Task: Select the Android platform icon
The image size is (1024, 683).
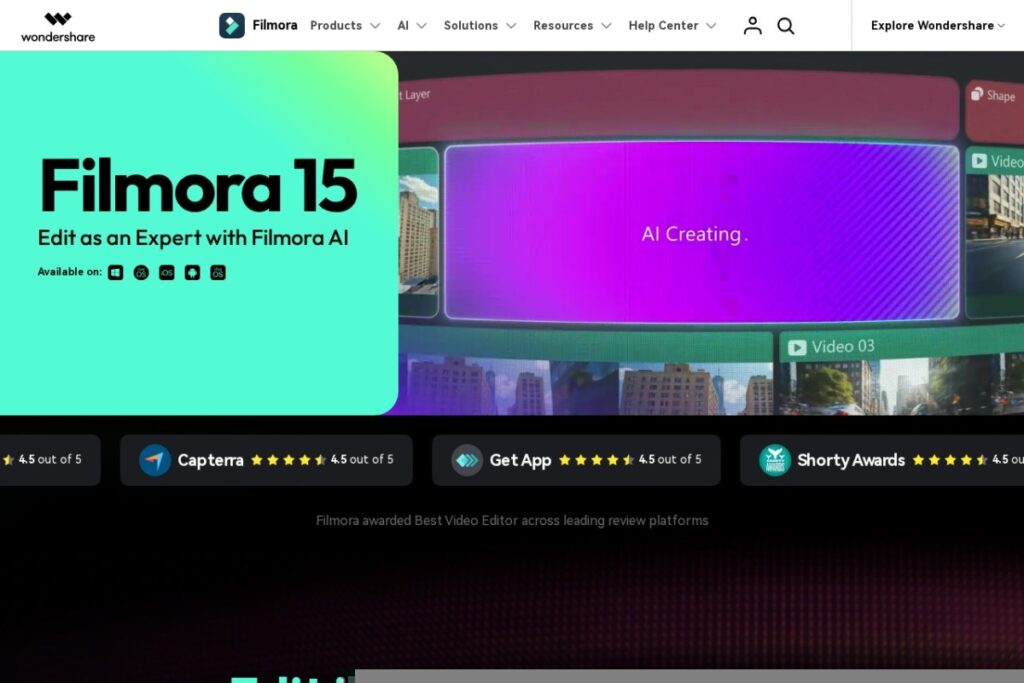Action: [x=192, y=272]
